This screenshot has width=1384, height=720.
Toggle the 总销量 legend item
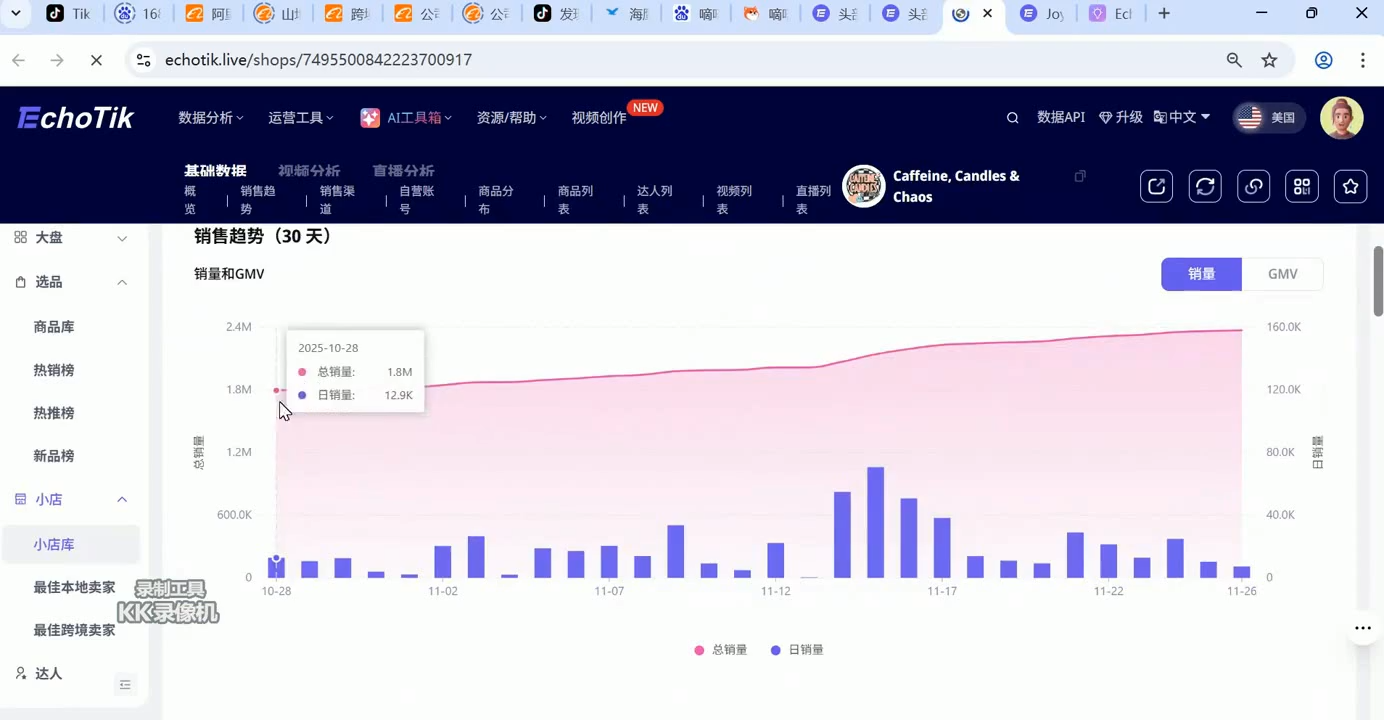tap(720, 649)
